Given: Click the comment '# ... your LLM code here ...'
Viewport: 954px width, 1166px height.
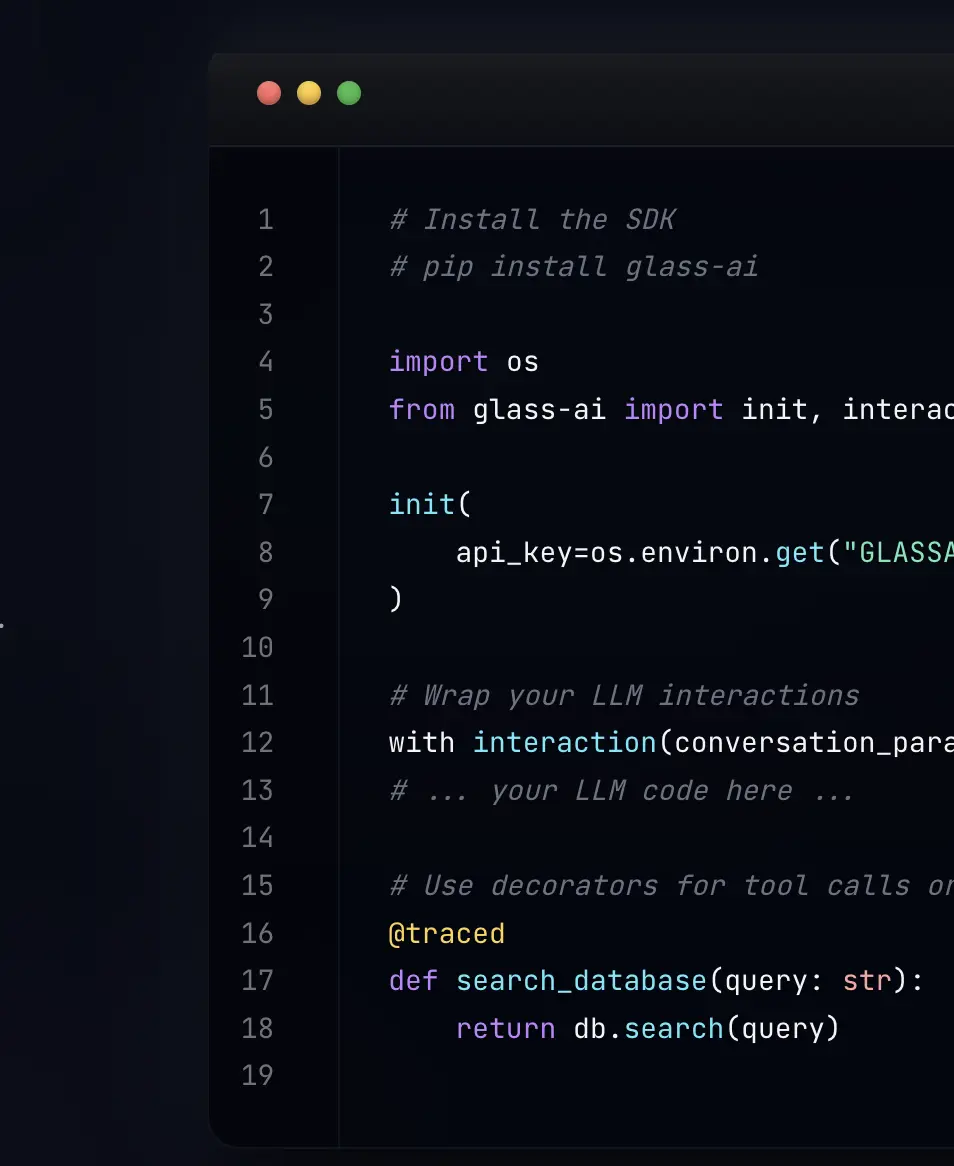Looking at the screenshot, I should (622, 790).
